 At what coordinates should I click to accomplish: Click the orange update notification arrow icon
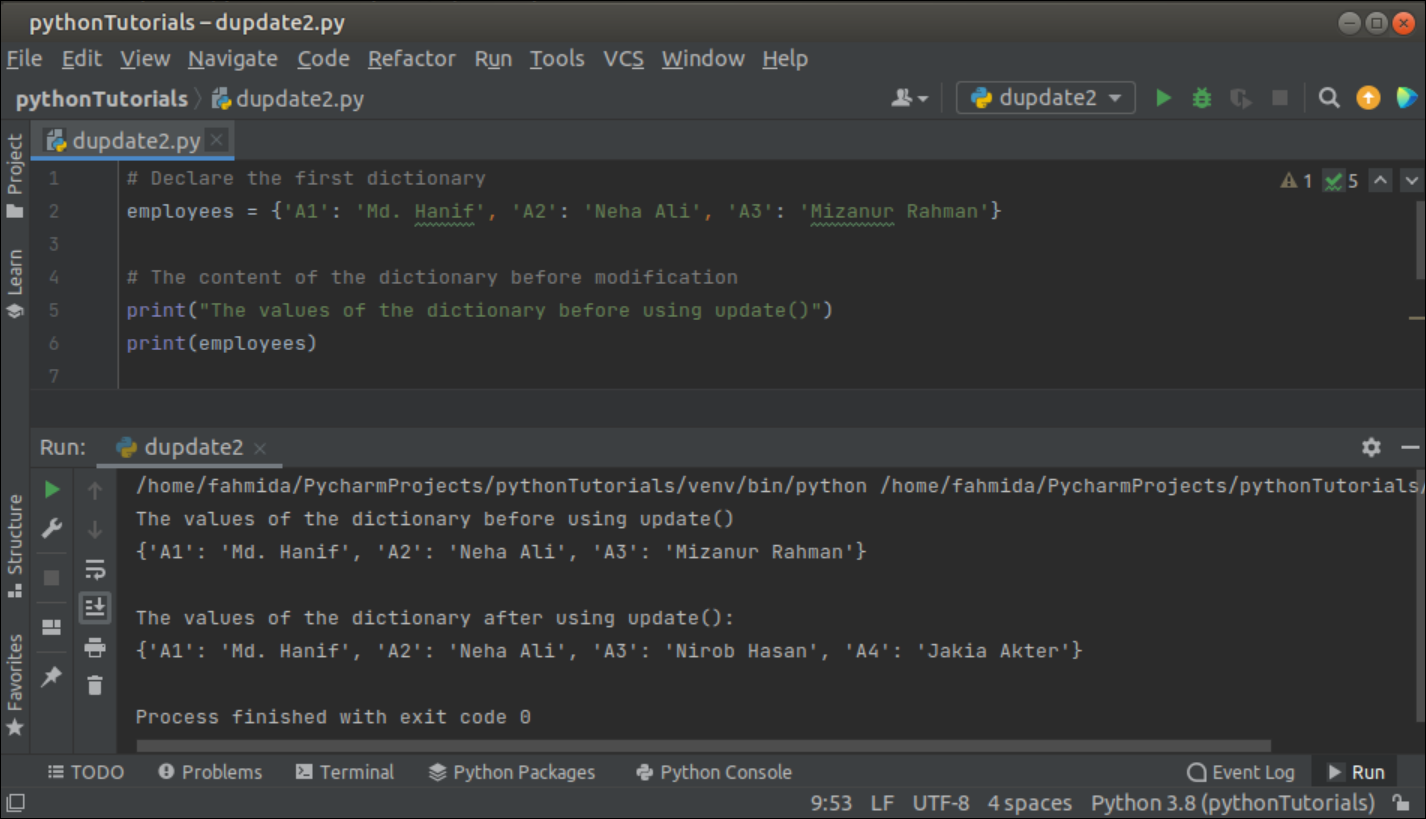[1367, 97]
